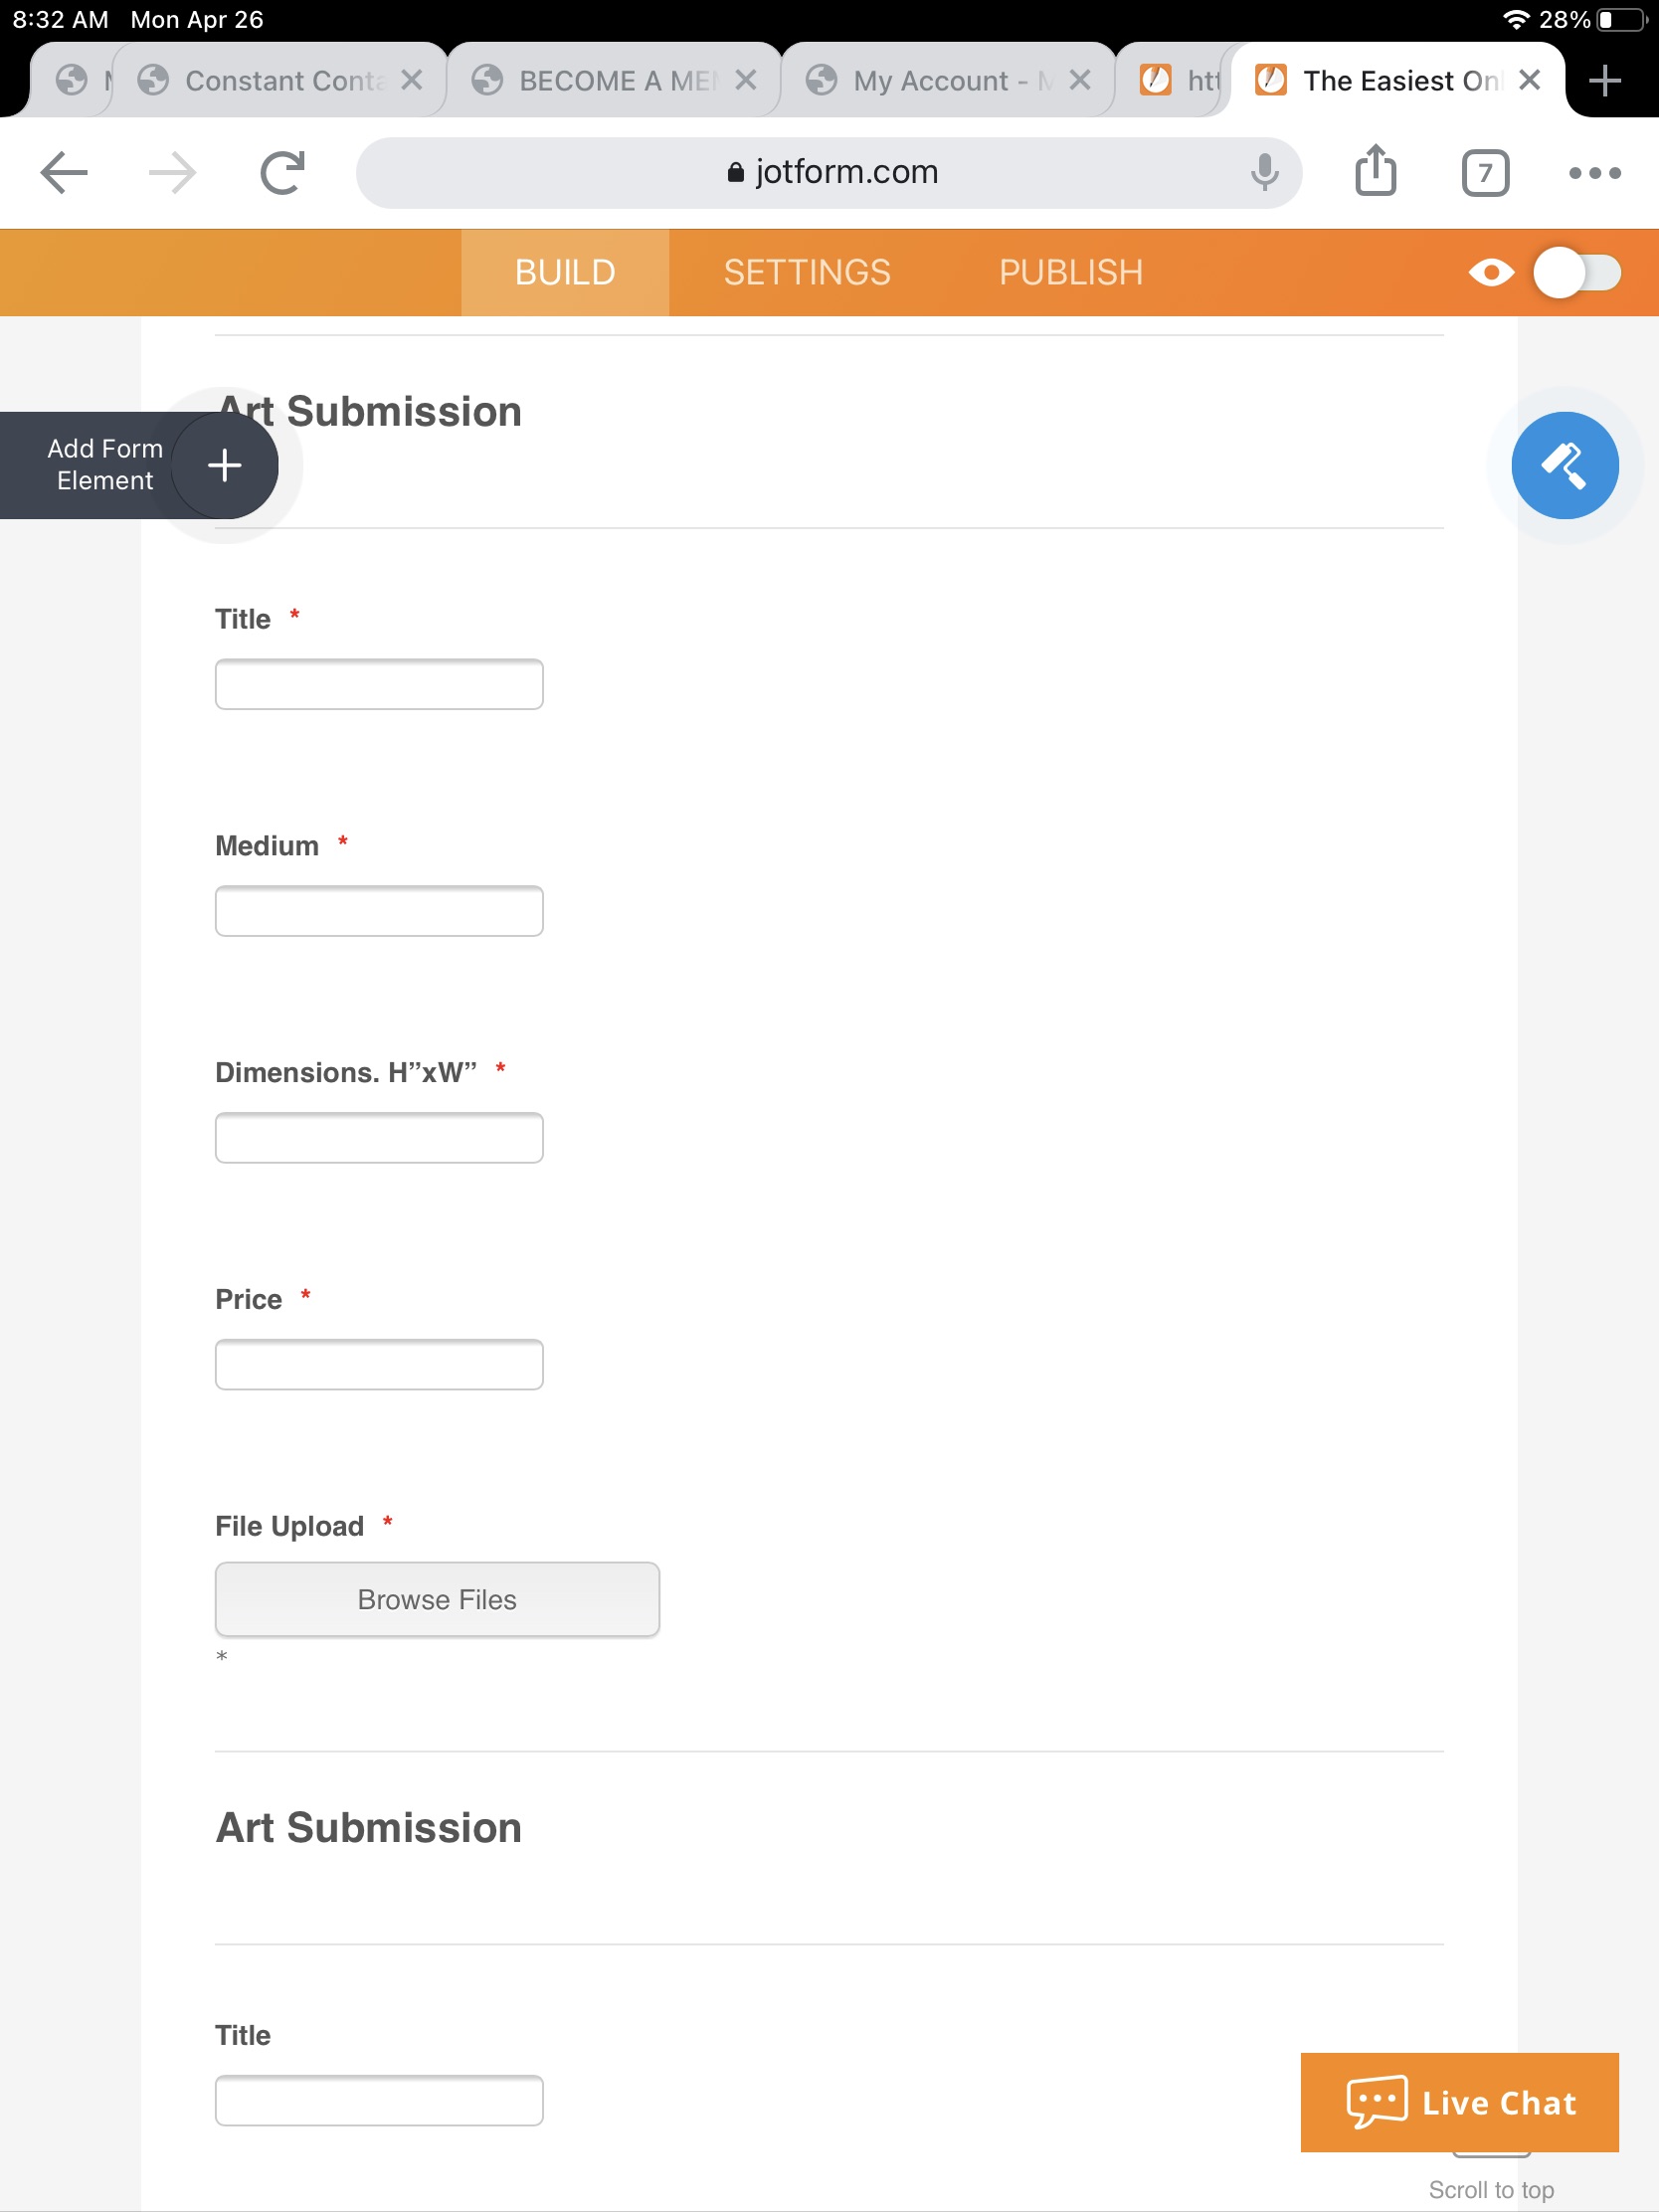1659x2212 pixels.
Task: Activate the microphone voice search icon
Action: [x=1265, y=171]
